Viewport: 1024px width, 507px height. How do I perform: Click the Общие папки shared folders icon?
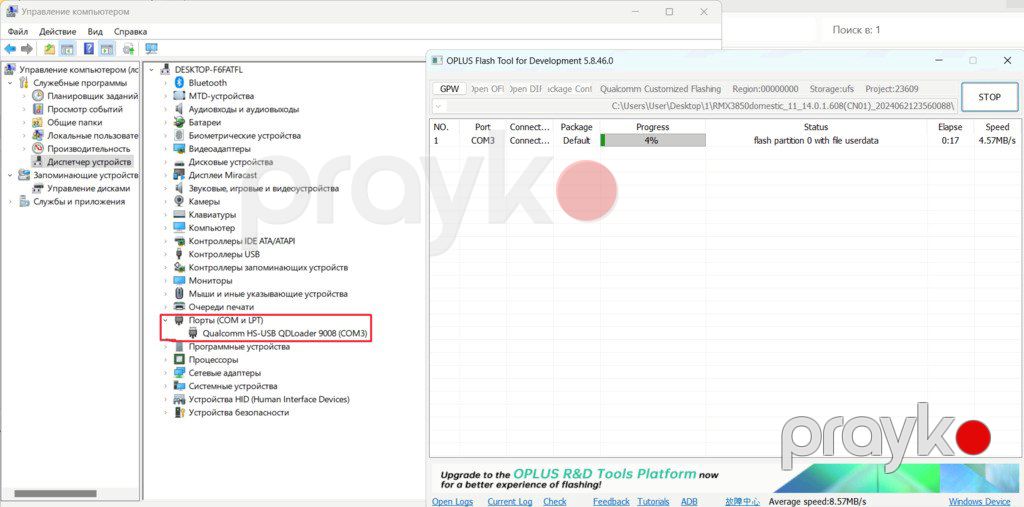(38, 122)
